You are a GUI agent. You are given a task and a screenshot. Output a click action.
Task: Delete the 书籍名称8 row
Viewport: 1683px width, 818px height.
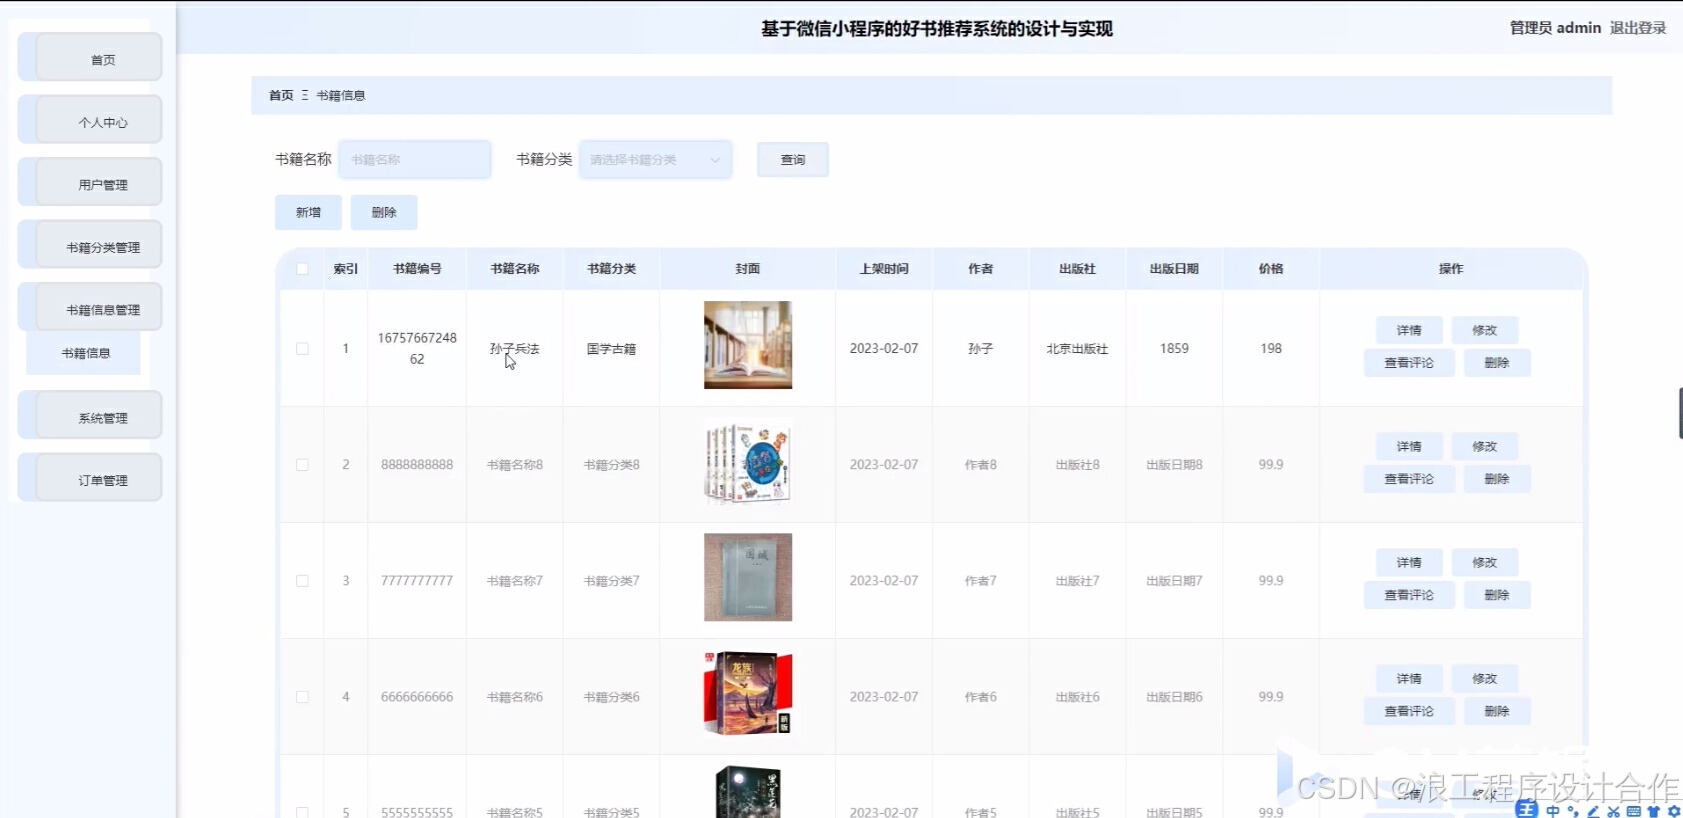pyautogui.click(x=1497, y=479)
